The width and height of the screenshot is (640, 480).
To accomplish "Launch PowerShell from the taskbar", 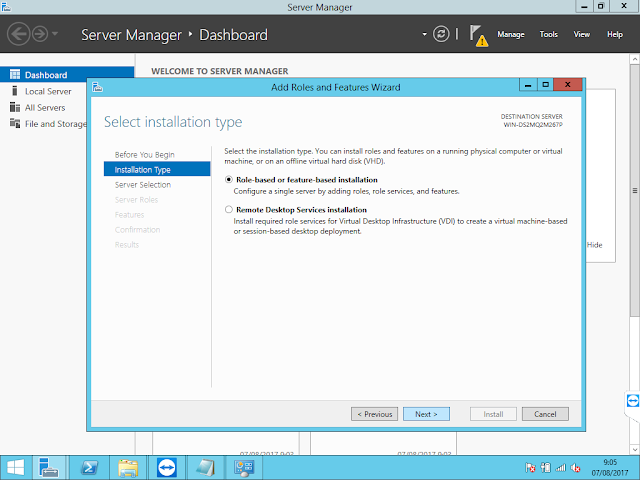I will coord(89,468).
